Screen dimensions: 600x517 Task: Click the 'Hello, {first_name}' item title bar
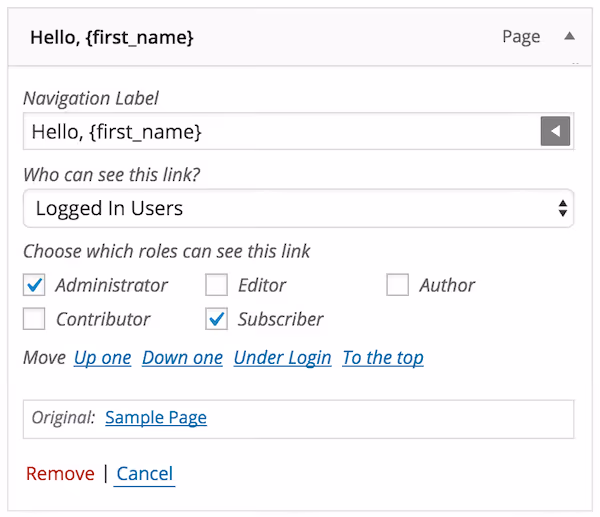[x=300, y=37]
